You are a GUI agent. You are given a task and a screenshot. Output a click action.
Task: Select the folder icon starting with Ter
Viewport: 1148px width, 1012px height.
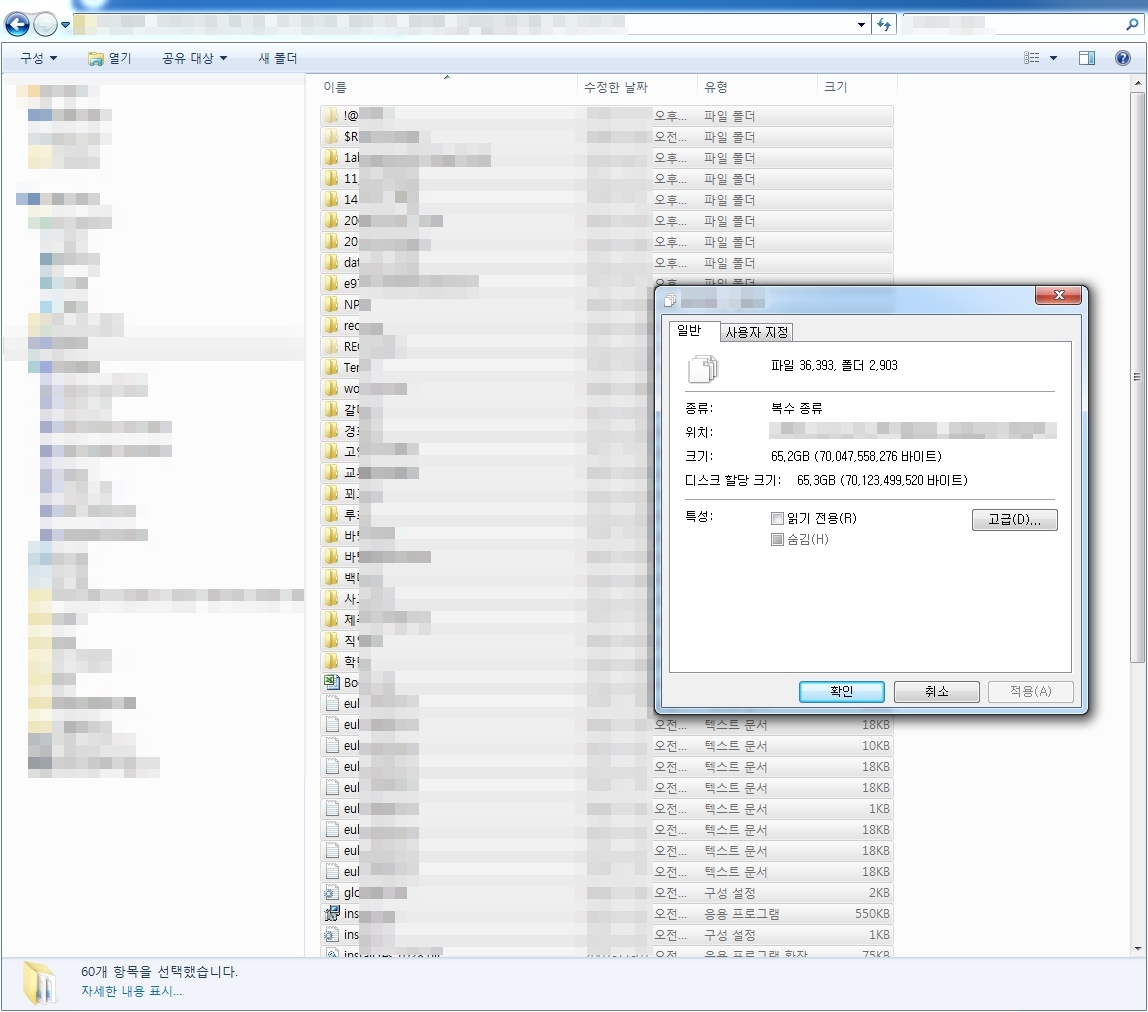332,367
